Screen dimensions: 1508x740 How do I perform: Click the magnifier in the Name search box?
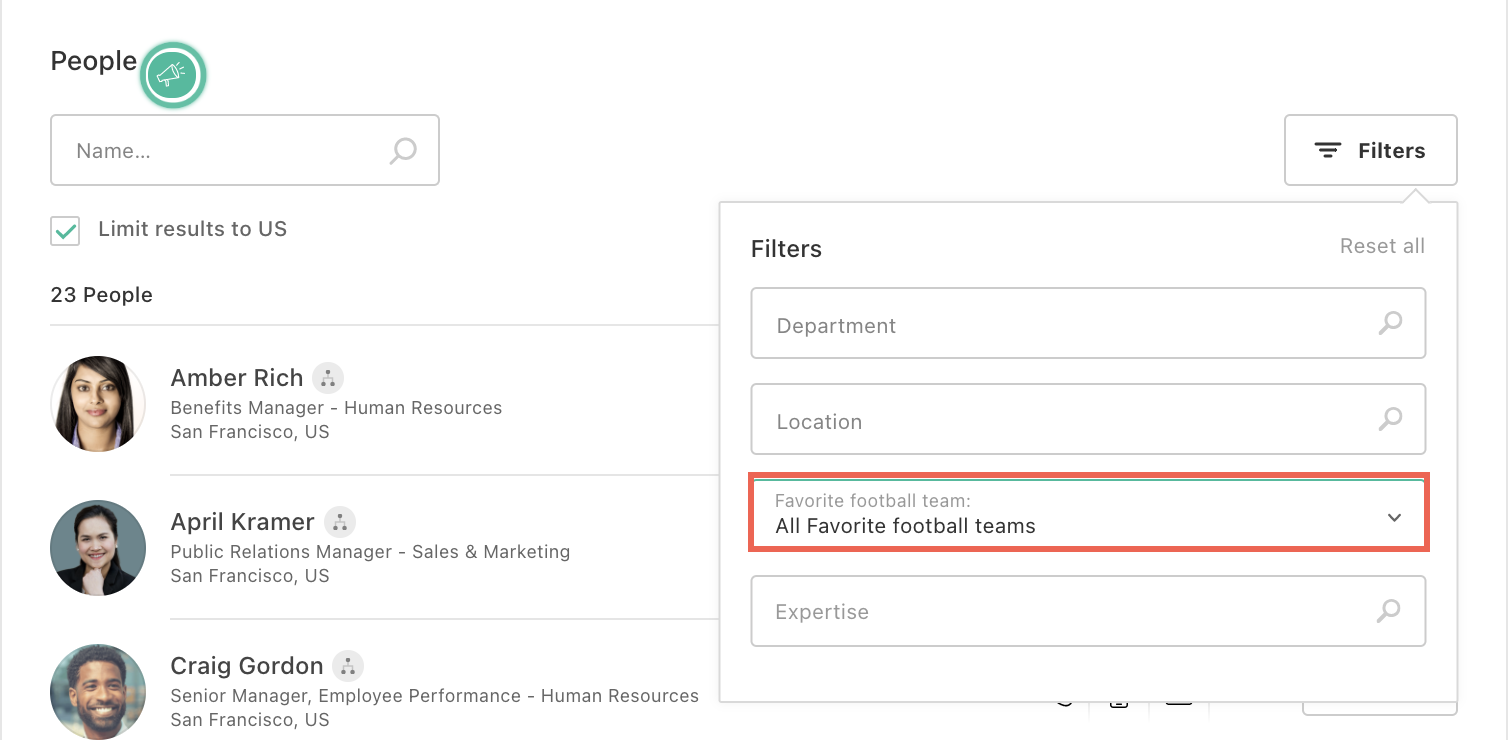403,151
